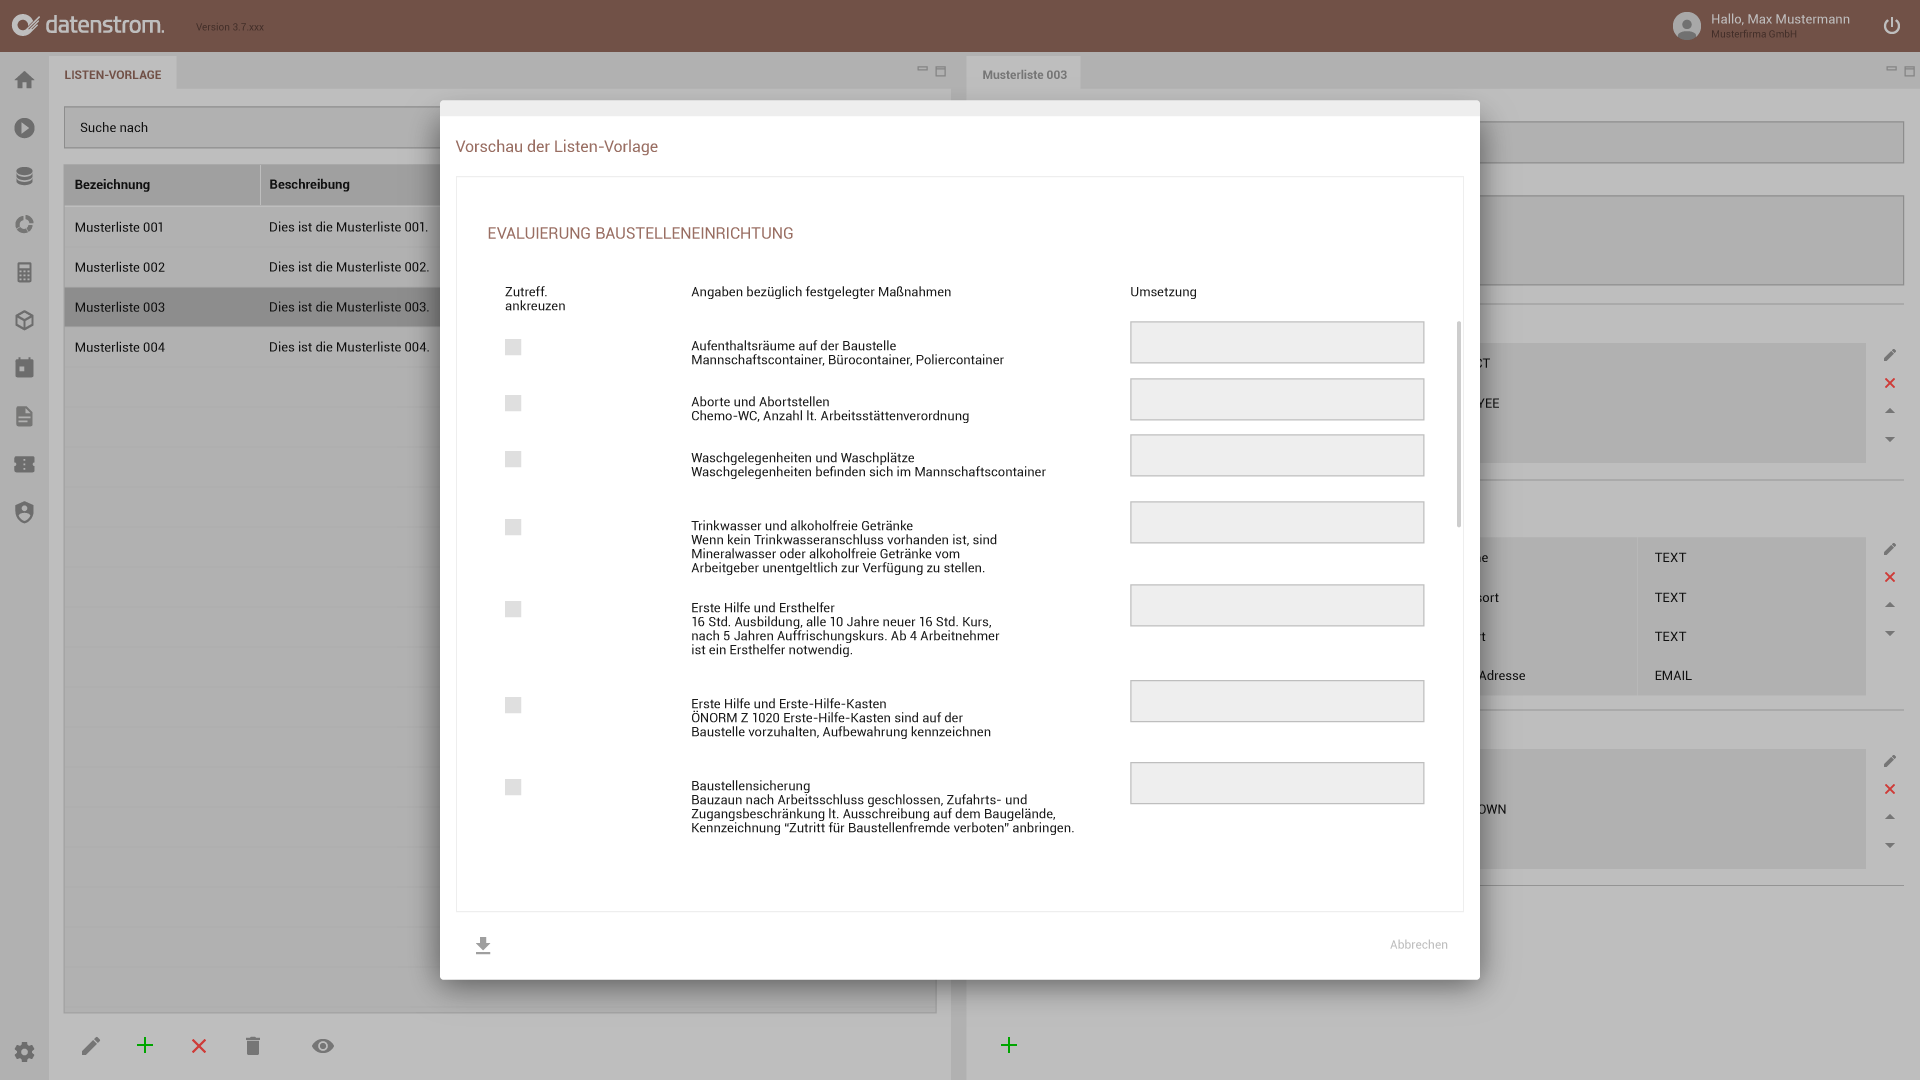This screenshot has width=1920, height=1080.
Task: Click the down arrow beside the TEXT rows
Action: 1890,633
